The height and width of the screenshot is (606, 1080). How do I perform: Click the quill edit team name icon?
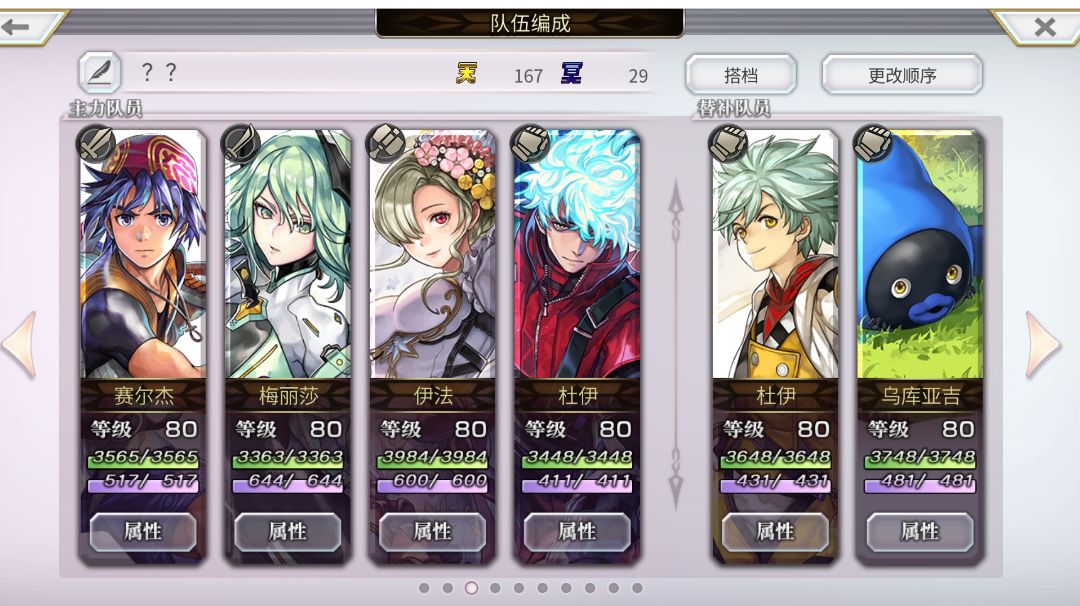(x=100, y=72)
